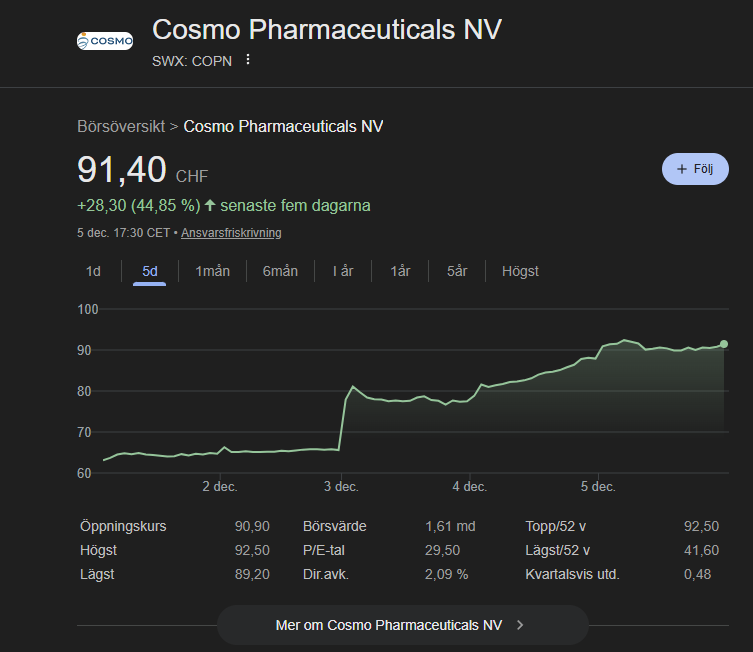Click the 2 dec. axis label
Viewport: 753px width, 652px height.
click(219, 487)
